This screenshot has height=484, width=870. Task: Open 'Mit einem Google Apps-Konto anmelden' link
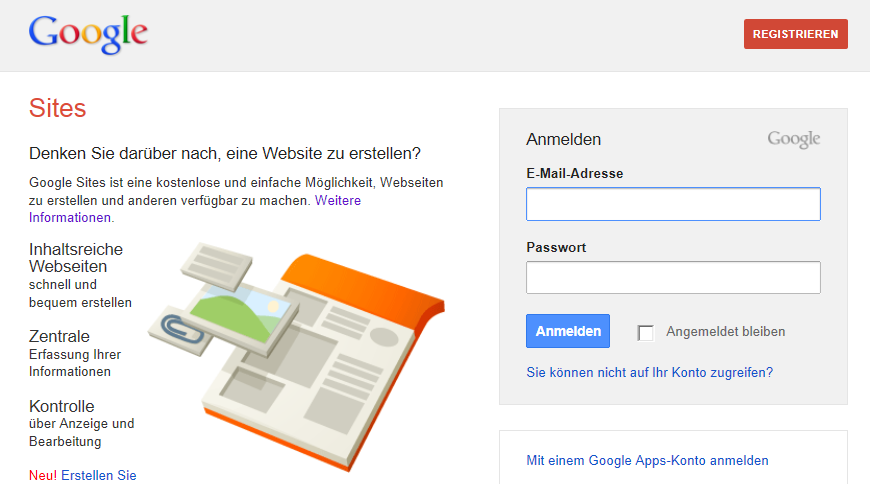point(647,461)
